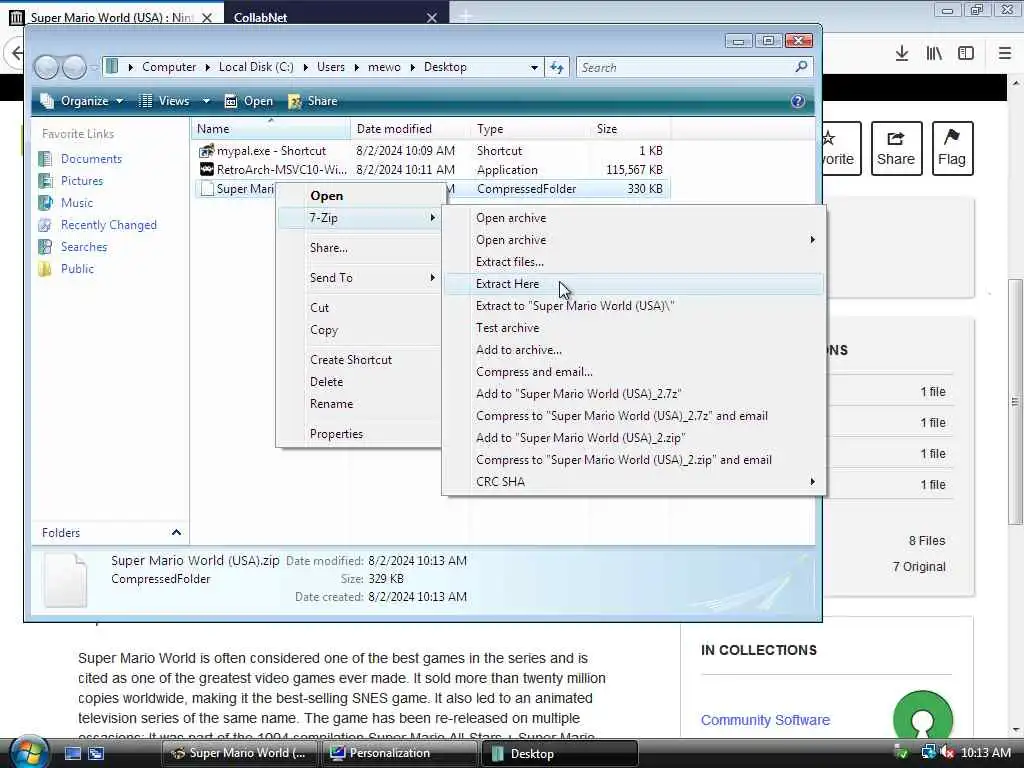
Task: Expand the CRC SHA submenu
Action: (x=633, y=482)
